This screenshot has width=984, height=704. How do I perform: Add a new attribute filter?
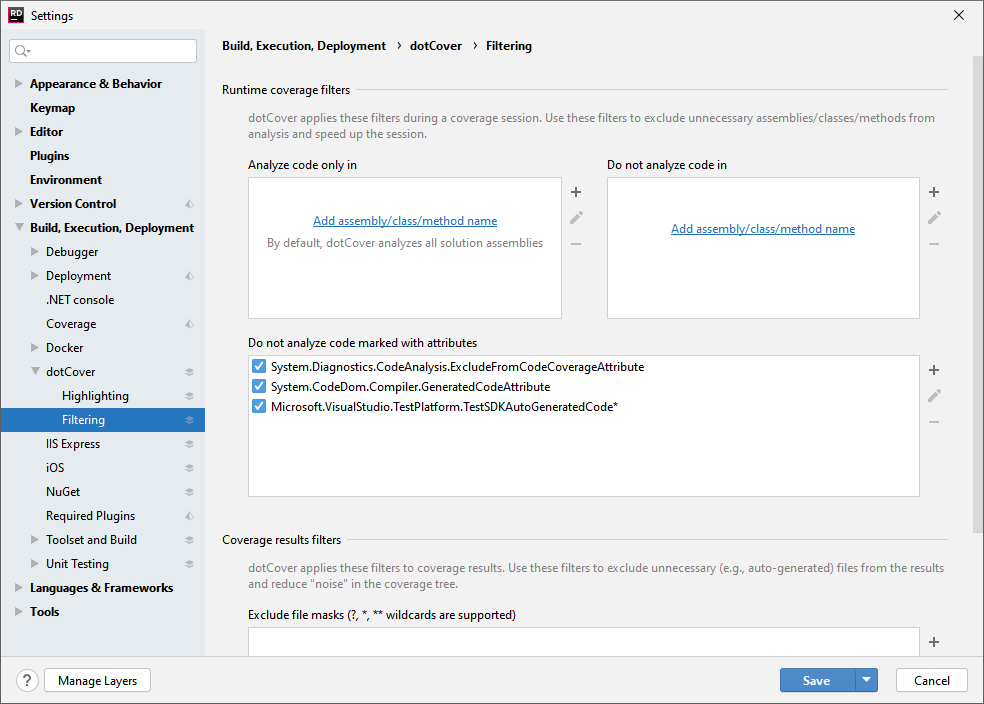coord(934,370)
